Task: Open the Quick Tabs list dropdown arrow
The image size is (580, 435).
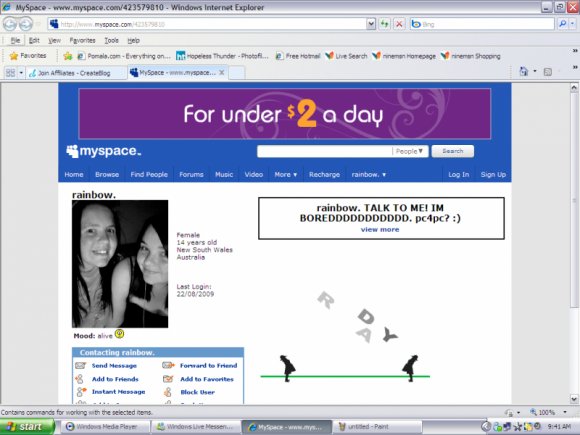Action: [x=21, y=73]
